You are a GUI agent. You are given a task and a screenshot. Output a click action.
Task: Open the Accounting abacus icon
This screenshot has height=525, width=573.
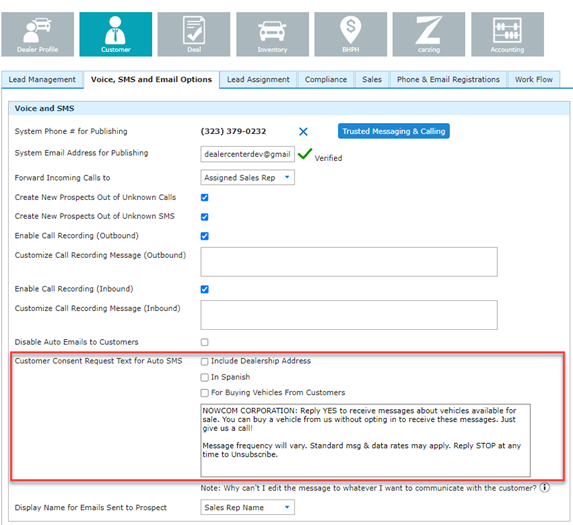pos(507,34)
